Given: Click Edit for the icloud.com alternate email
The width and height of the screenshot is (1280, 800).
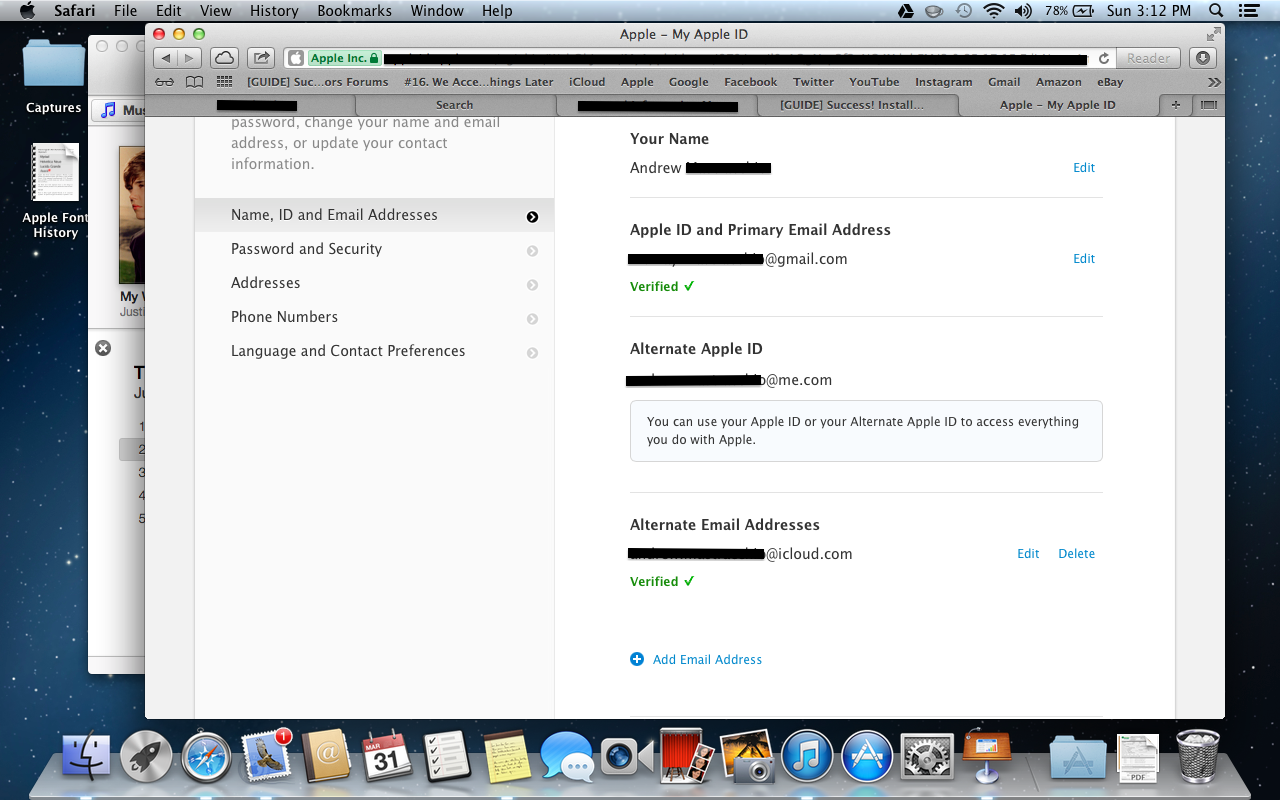Looking at the screenshot, I should coord(1028,553).
